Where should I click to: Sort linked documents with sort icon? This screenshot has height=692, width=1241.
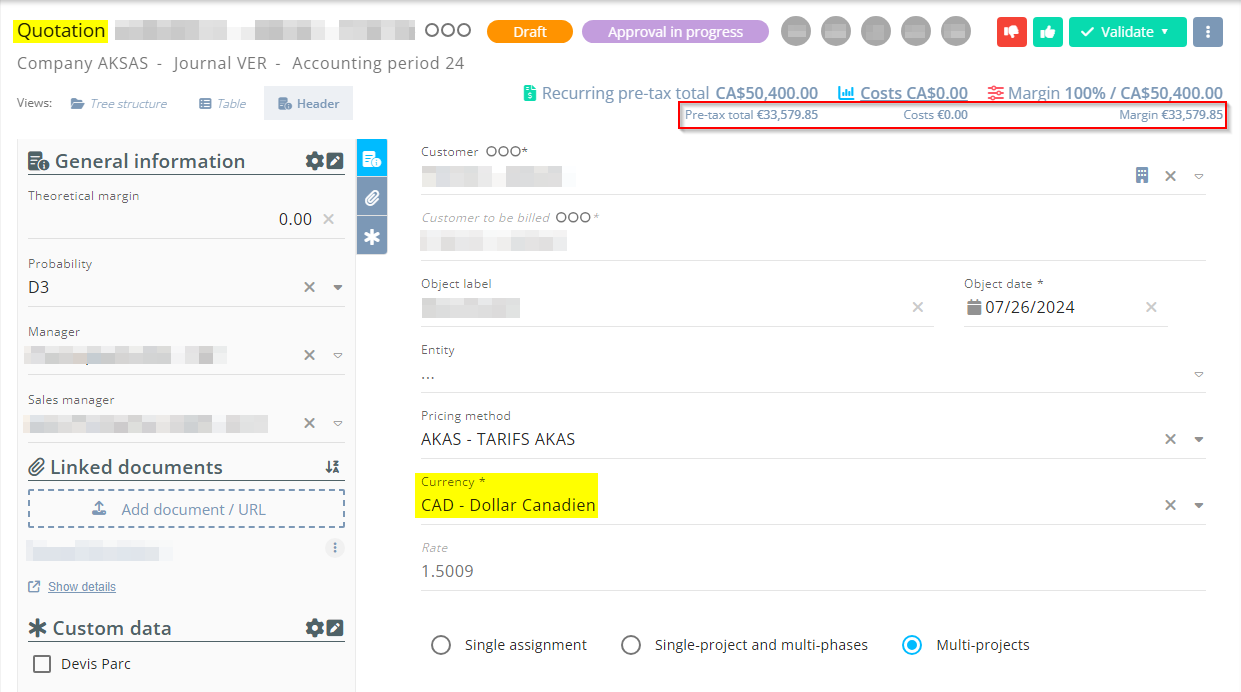click(333, 467)
